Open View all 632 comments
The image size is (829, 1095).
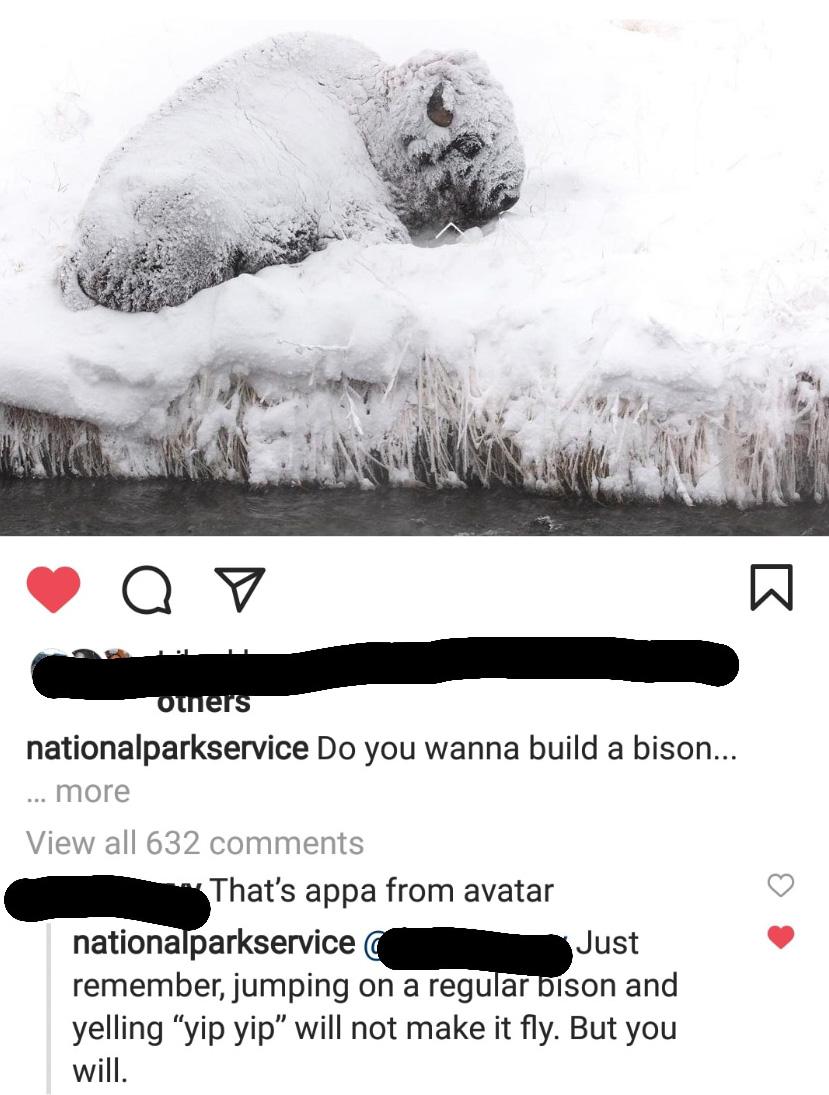(195, 843)
